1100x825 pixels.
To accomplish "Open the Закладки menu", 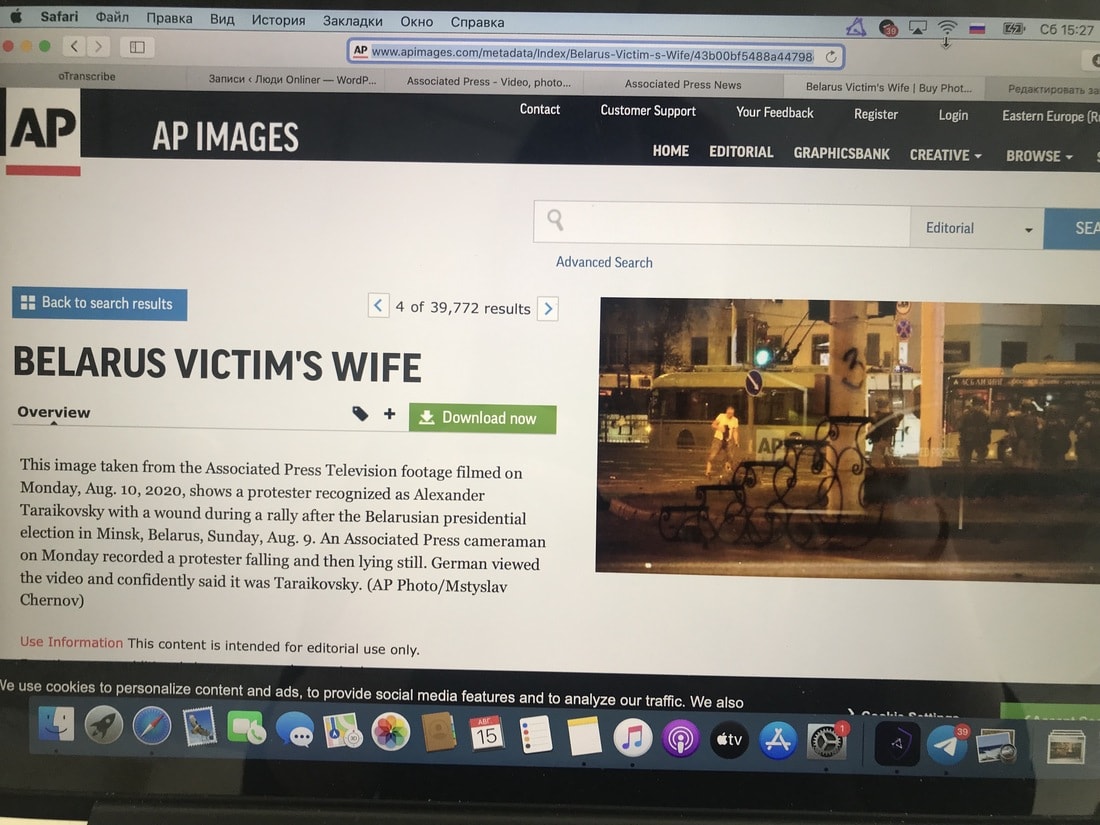I will coord(352,21).
